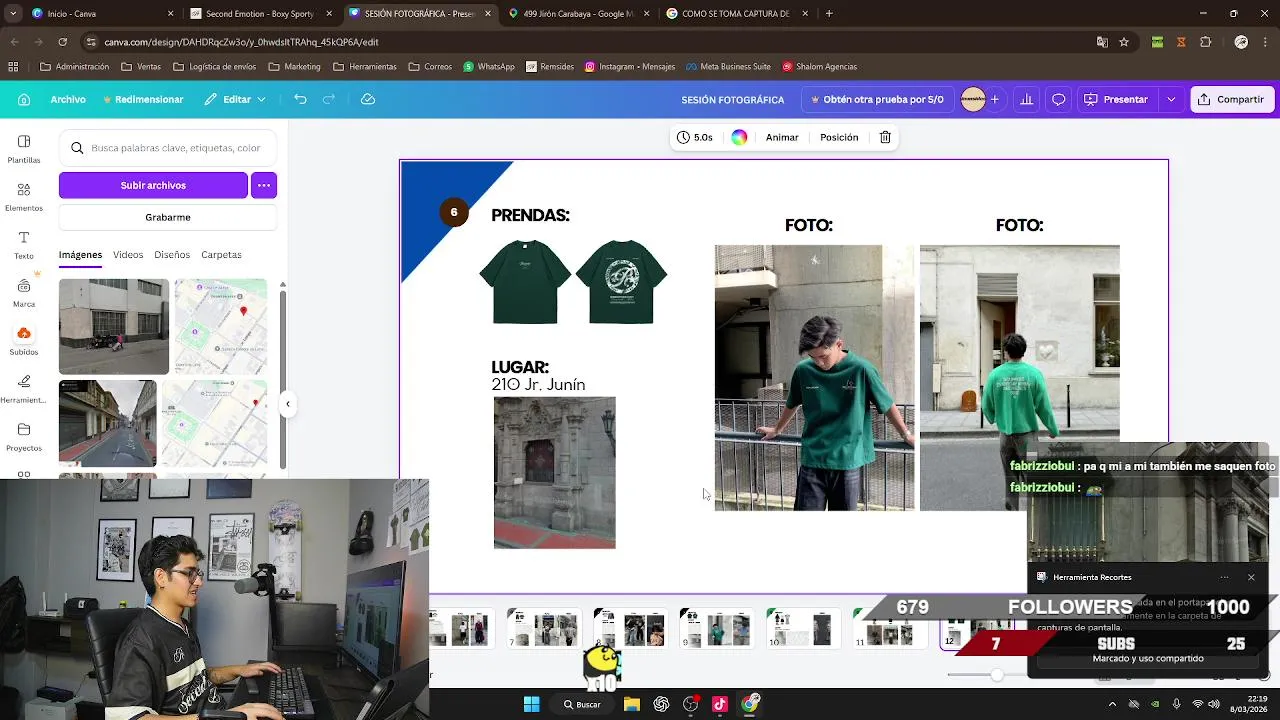Redo the last action
This screenshot has width=1280, height=720.
click(328, 99)
